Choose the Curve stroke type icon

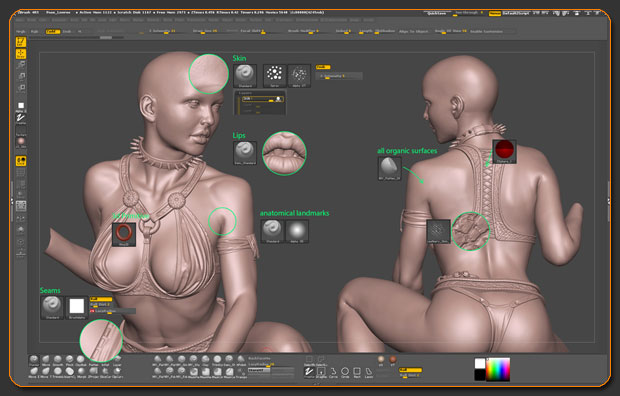333,373
